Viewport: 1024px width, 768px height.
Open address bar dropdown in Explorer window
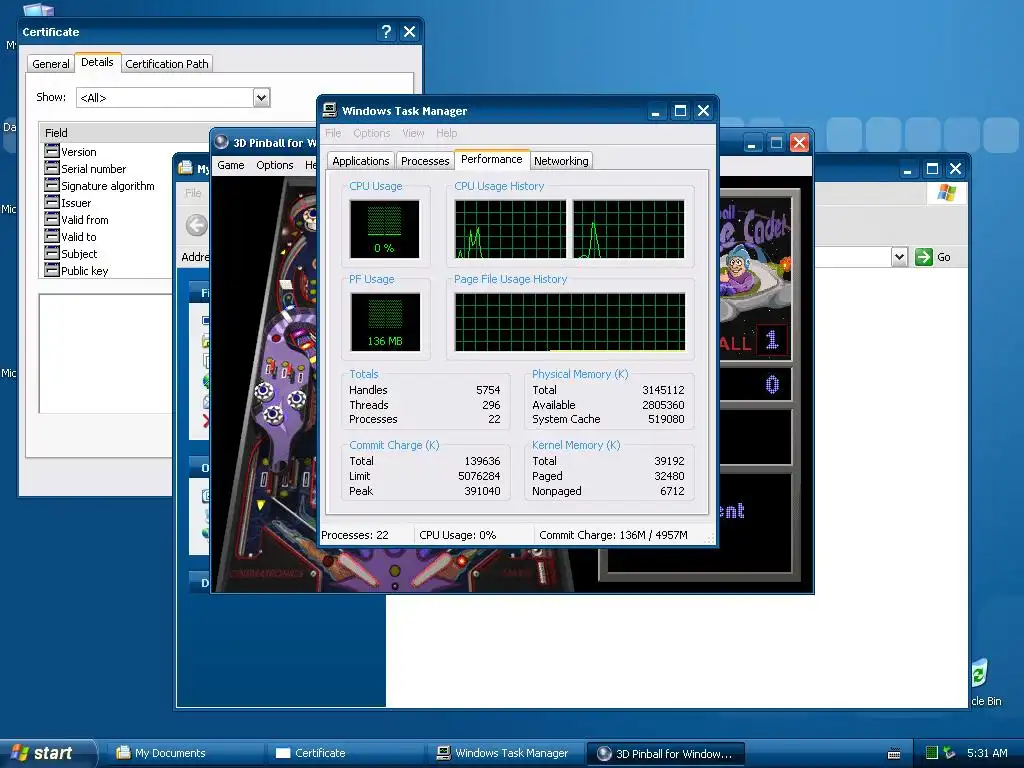[x=899, y=257]
